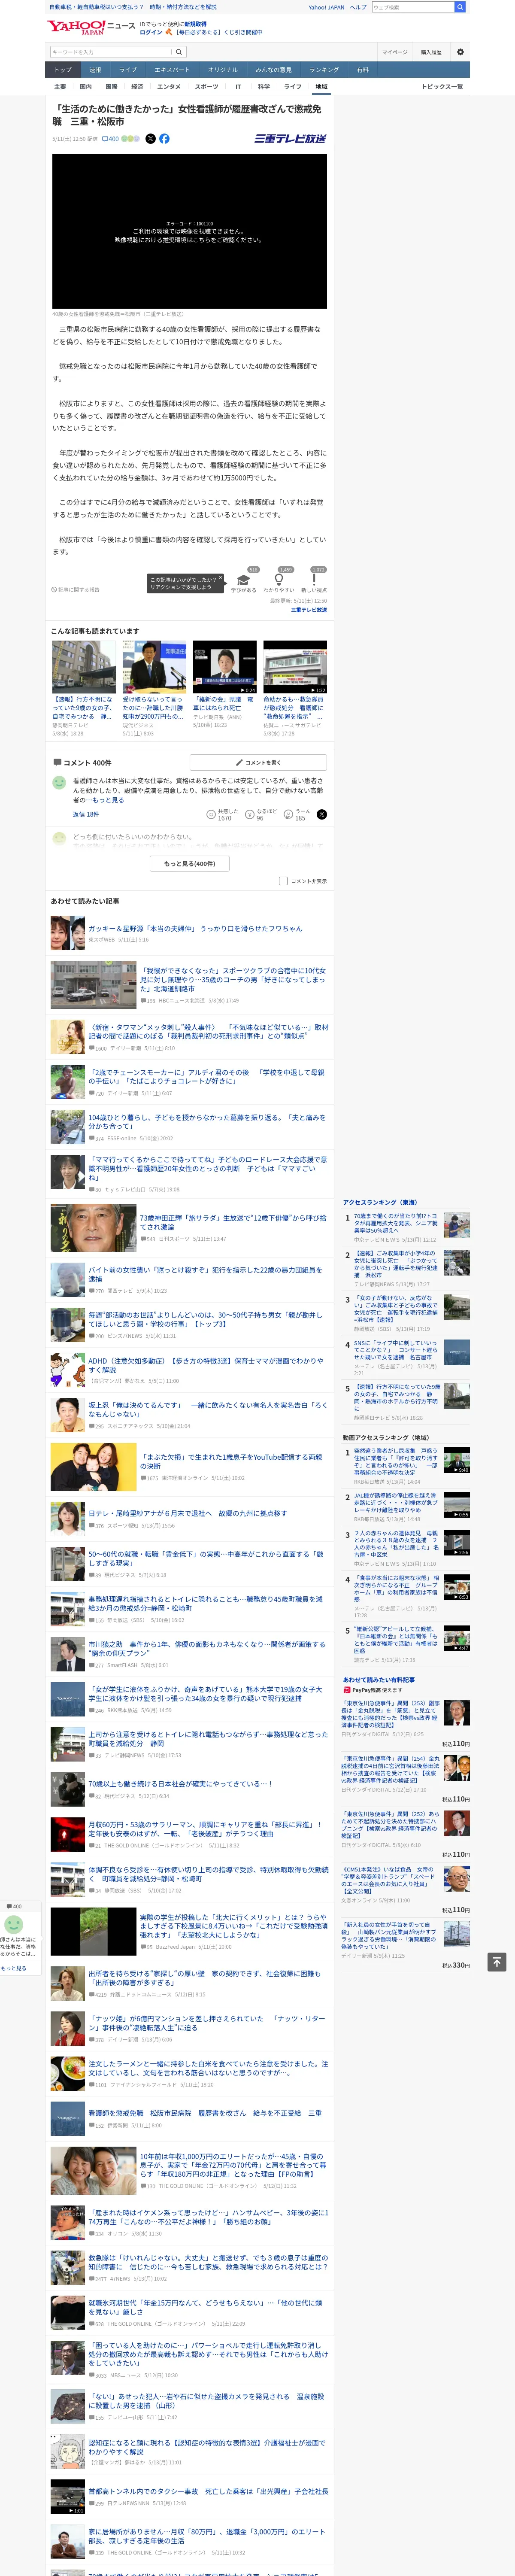Select the 経済 category
The width and height of the screenshot is (515, 2576).
point(137,87)
